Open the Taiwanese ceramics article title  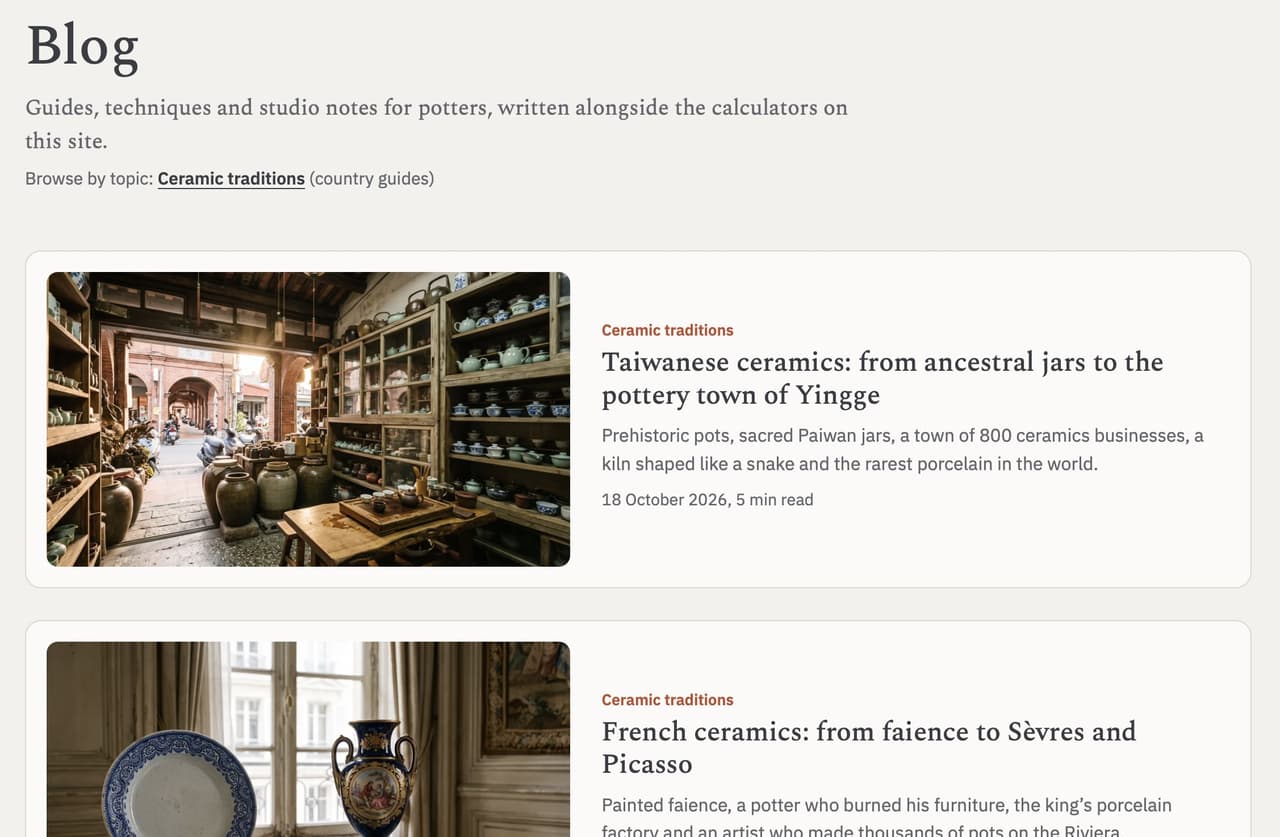882,378
